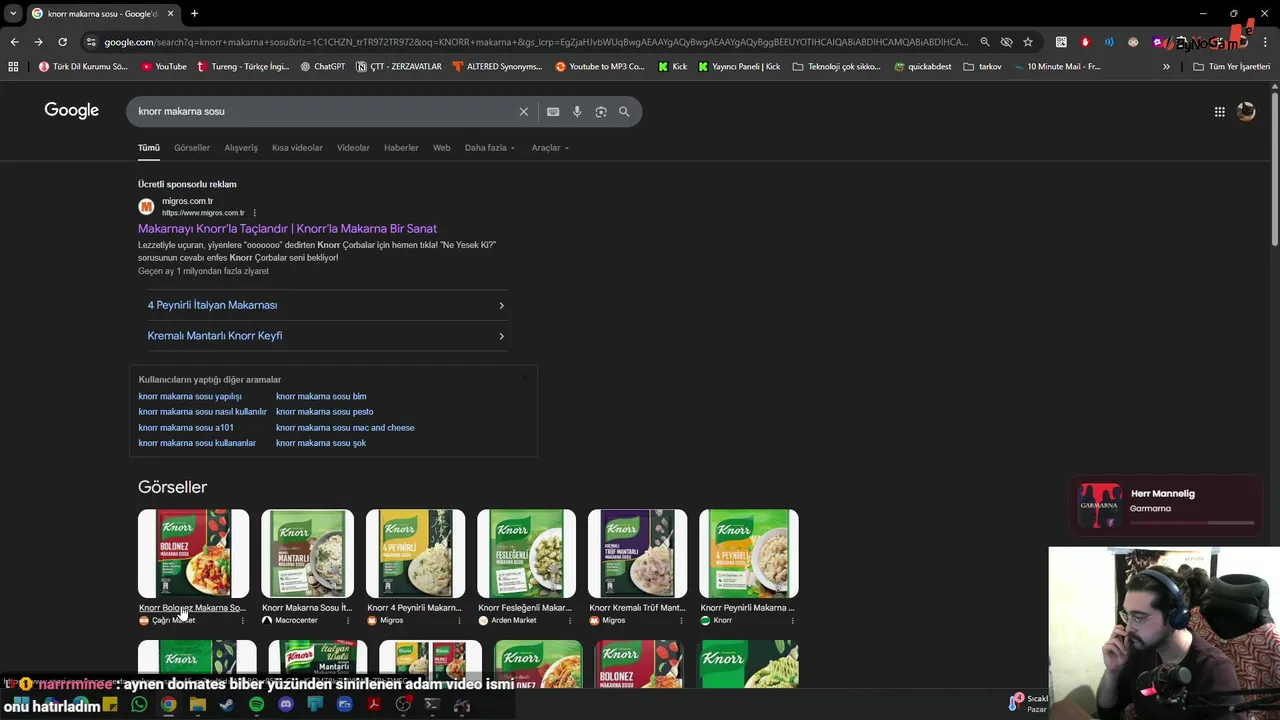Image resolution: width=1280 pixels, height=720 pixels.
Task: Go back with the browser back arrow
Action: click(14, 42)
